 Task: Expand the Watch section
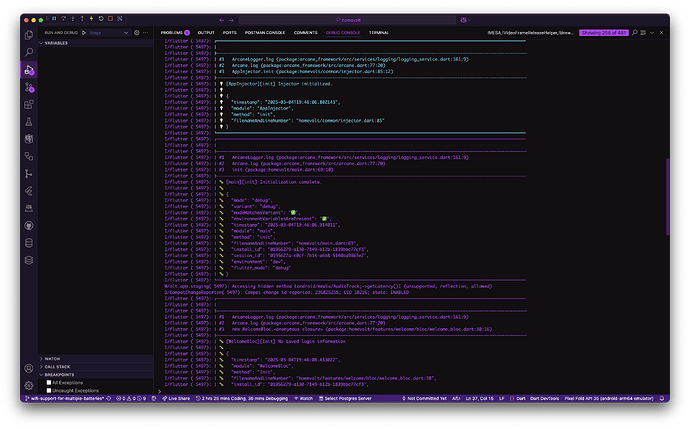(x=96, y=359)
